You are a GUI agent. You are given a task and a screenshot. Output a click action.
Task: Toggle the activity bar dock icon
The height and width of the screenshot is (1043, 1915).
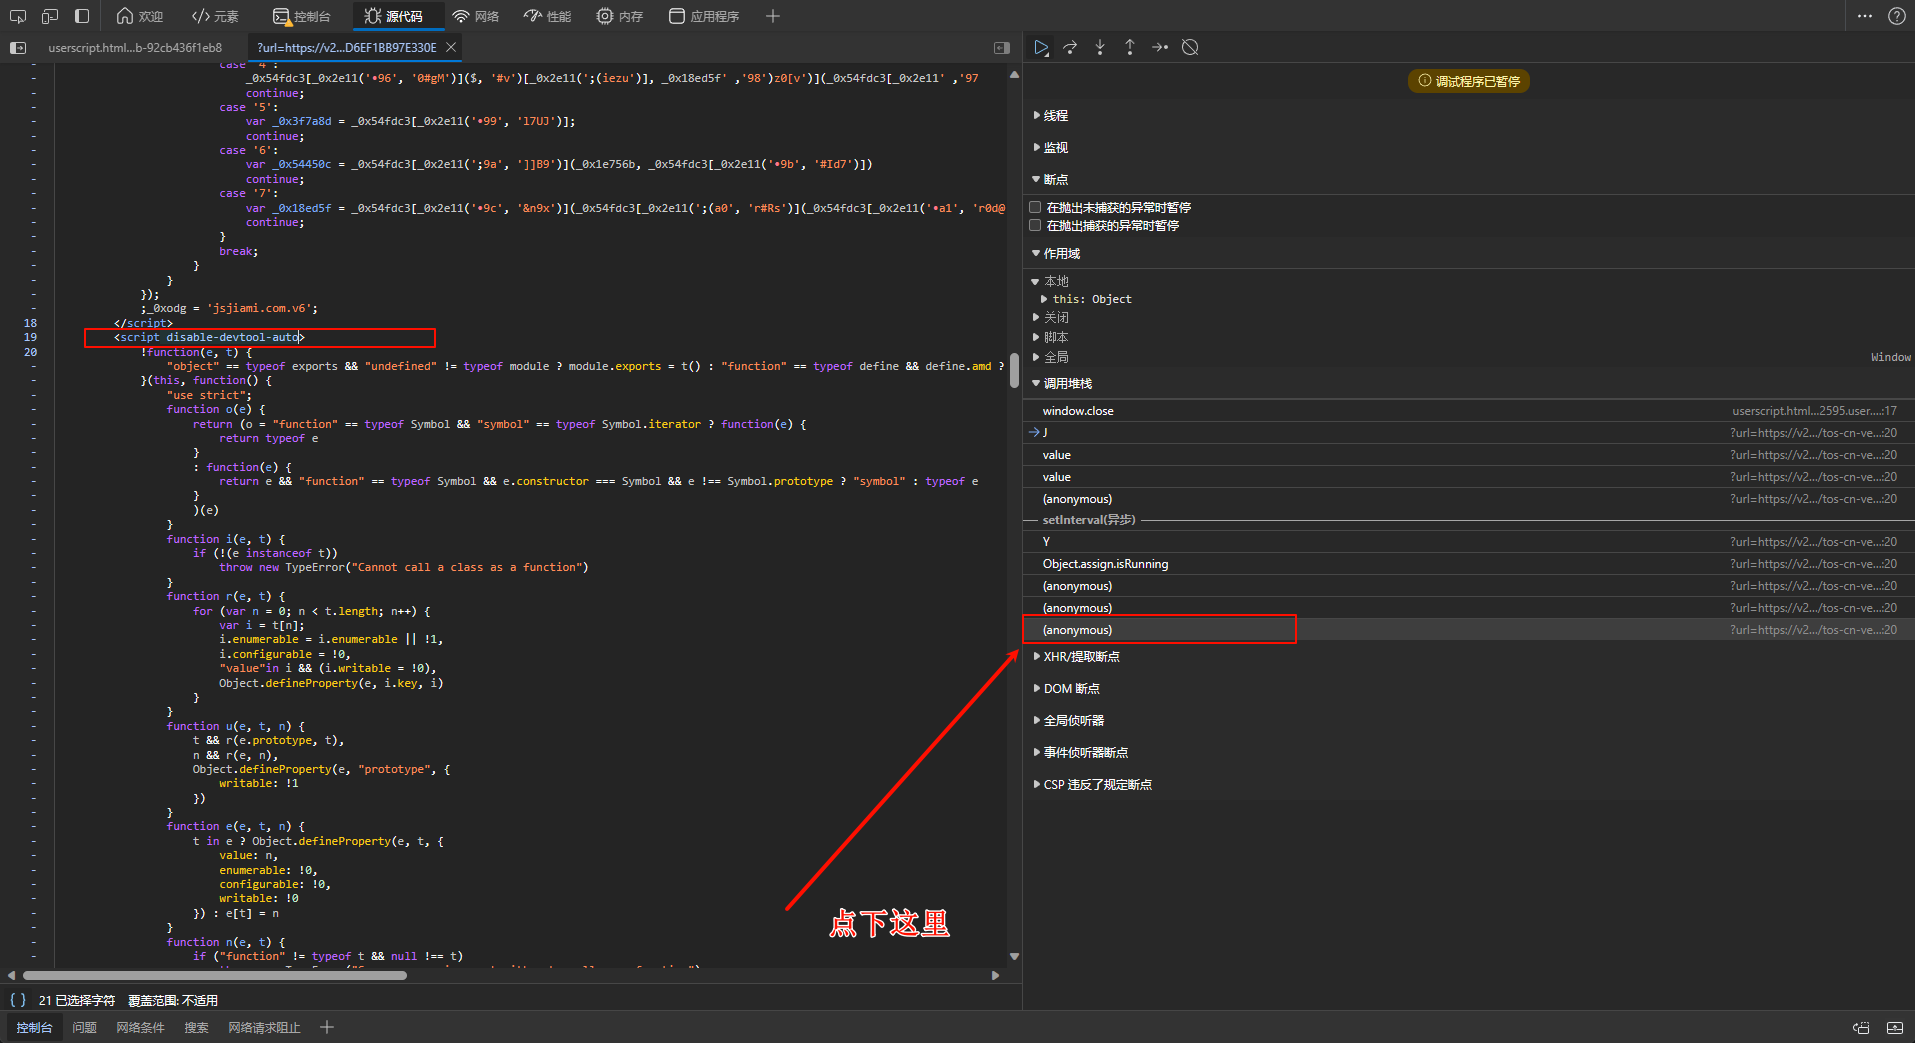[82, 16]
